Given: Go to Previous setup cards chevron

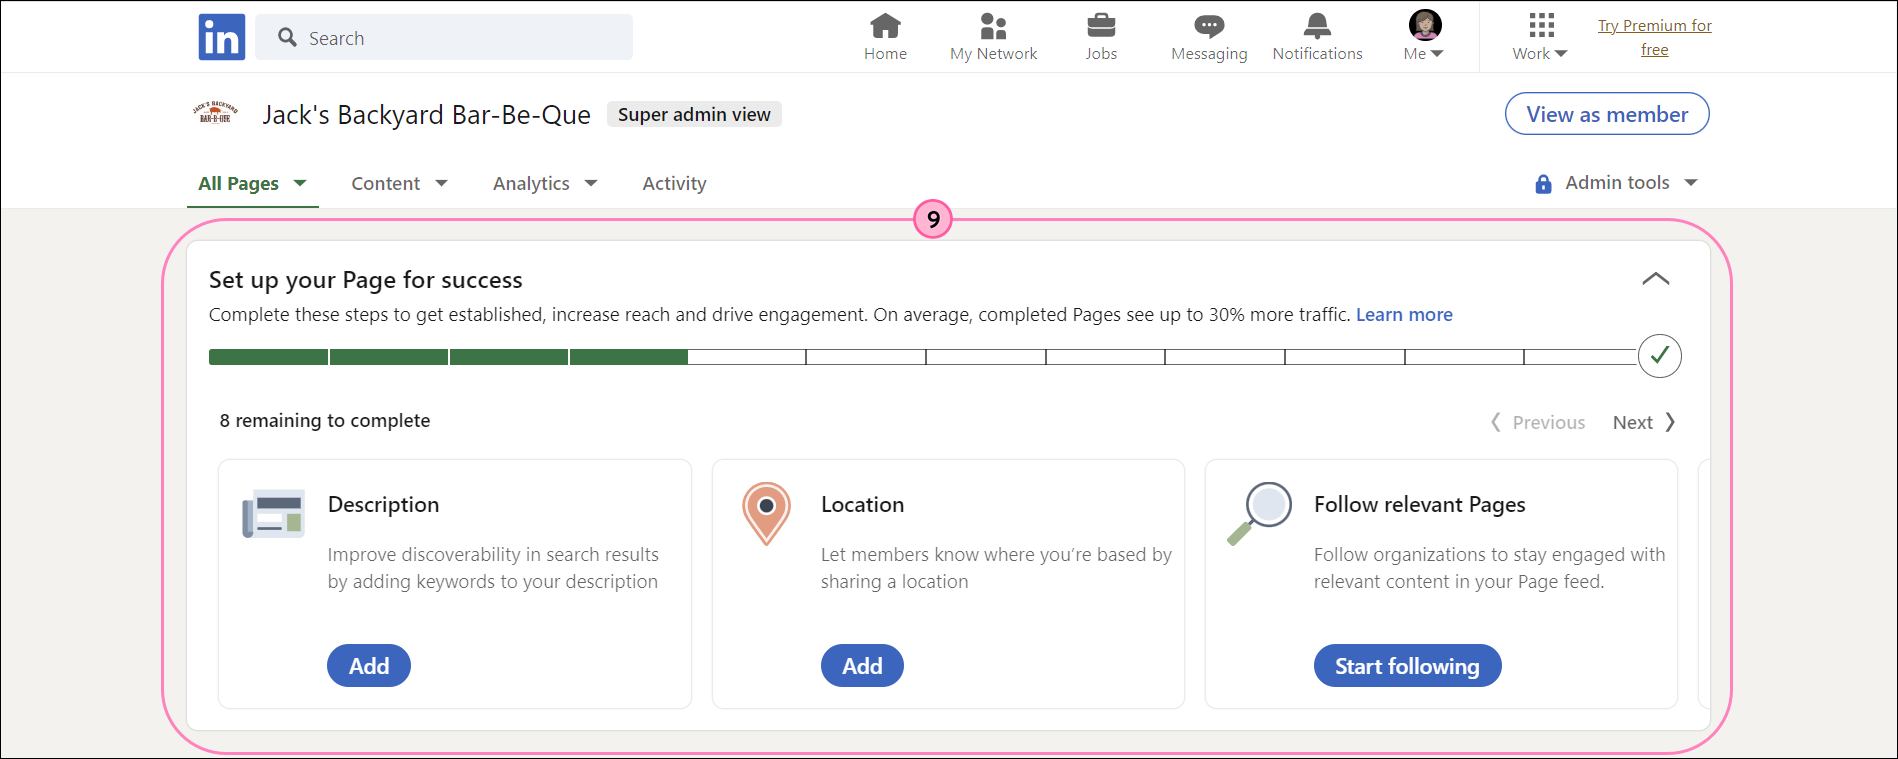Looking at the screenshot, I should pos(1496,422).
